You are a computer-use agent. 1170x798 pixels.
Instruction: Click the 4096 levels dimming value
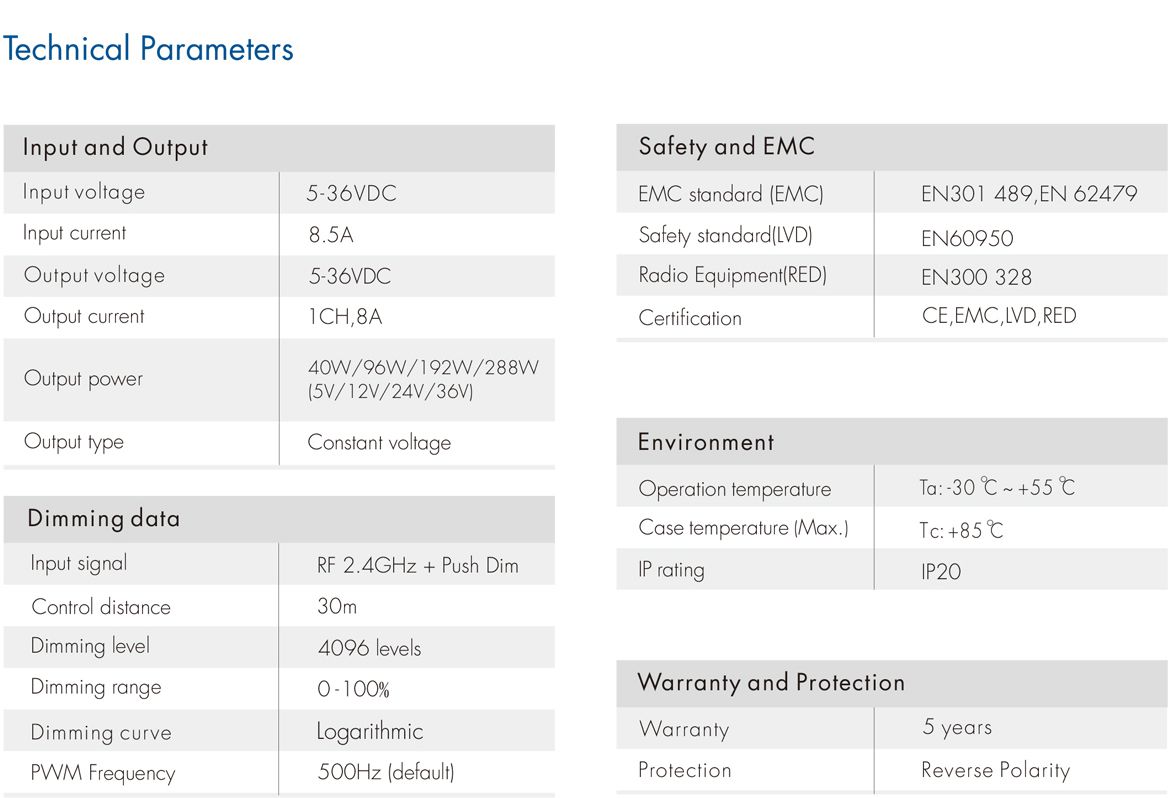click(x=369, y=648)
